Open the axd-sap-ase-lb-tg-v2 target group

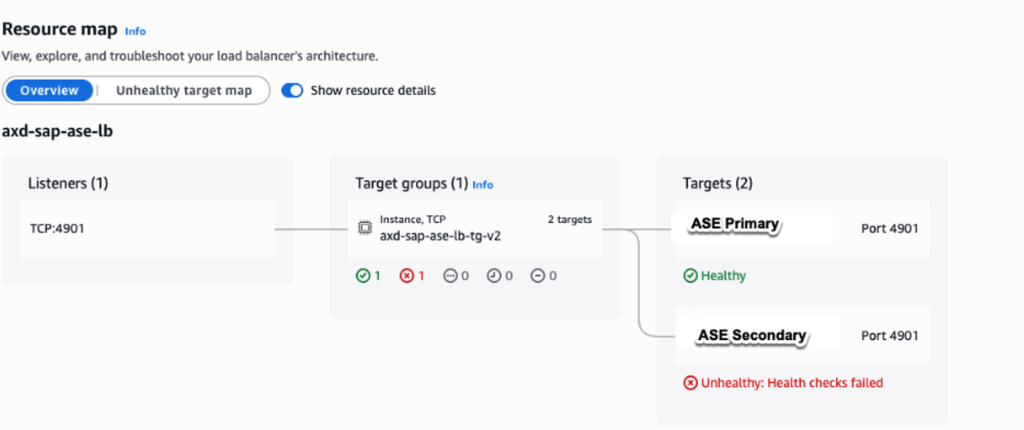(441, 236)
